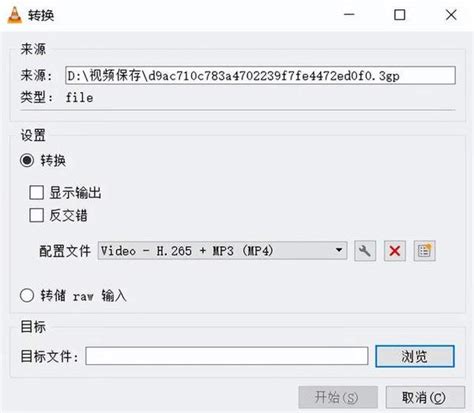The image size is (474, 413).
Task: Enable the 显示输出 checkbox
Action: pos(36,192)
